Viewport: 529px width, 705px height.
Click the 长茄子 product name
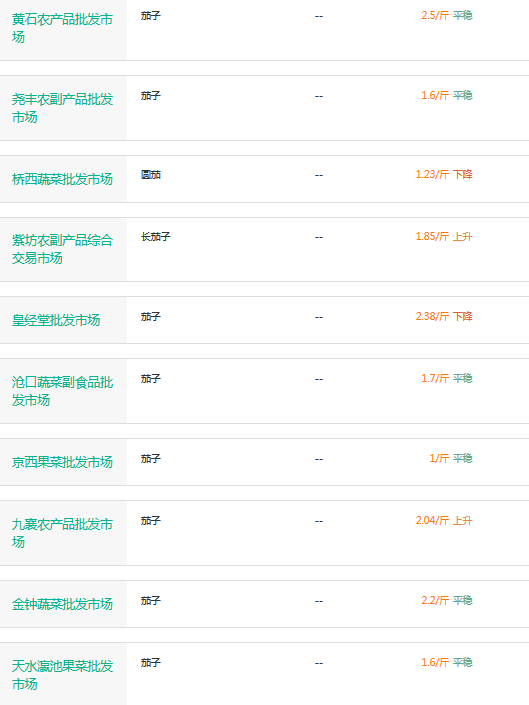click(x=156, y=236)
